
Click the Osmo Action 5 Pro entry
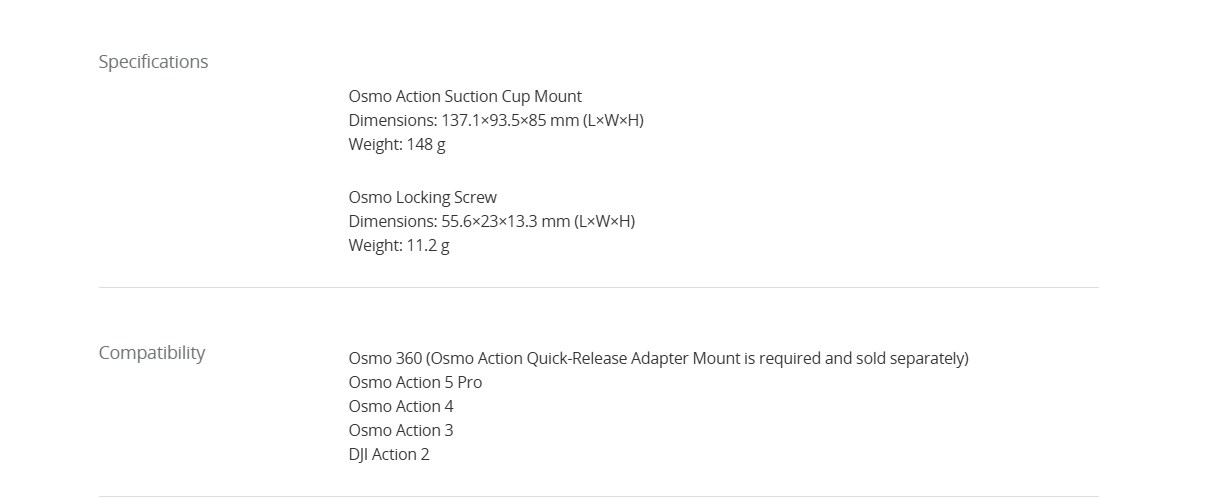click(x=415, y=382)
